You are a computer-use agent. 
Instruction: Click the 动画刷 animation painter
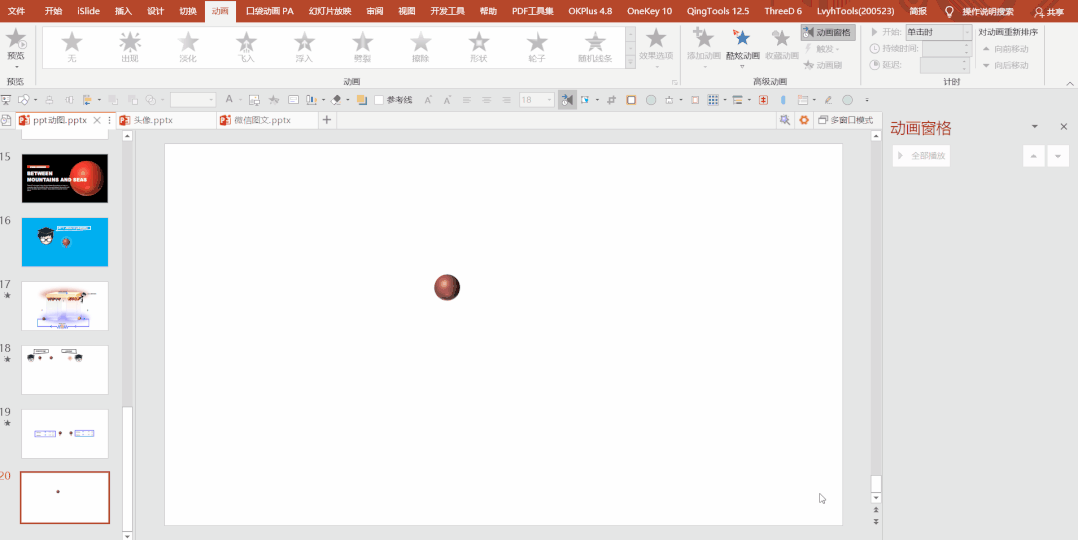pyautogui.click(x=822, y=65)
